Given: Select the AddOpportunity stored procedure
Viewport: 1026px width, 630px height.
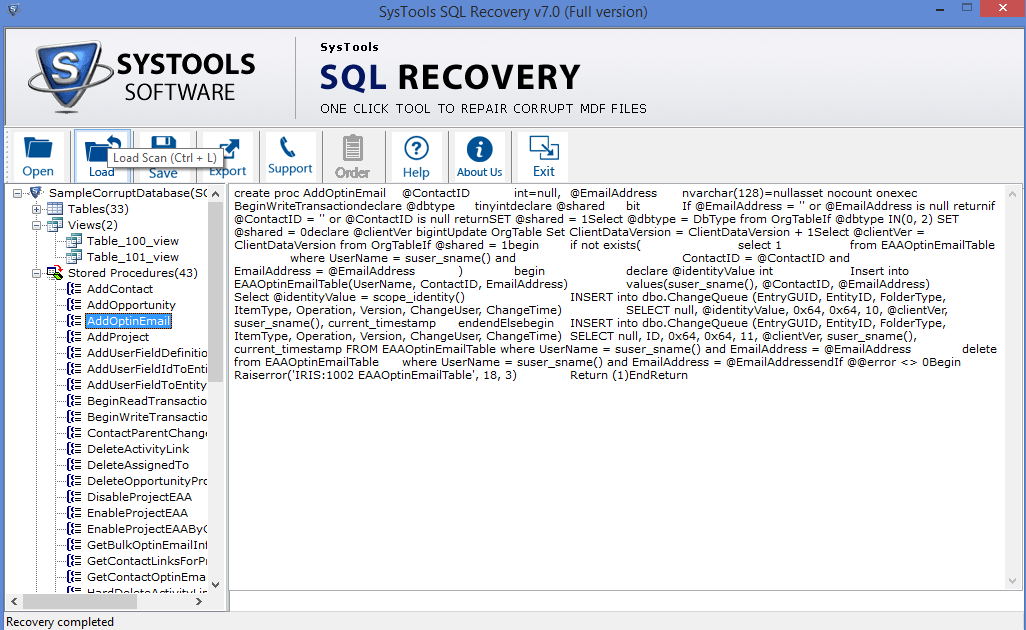Looking at the screenshot, I should tap(131, 306).
